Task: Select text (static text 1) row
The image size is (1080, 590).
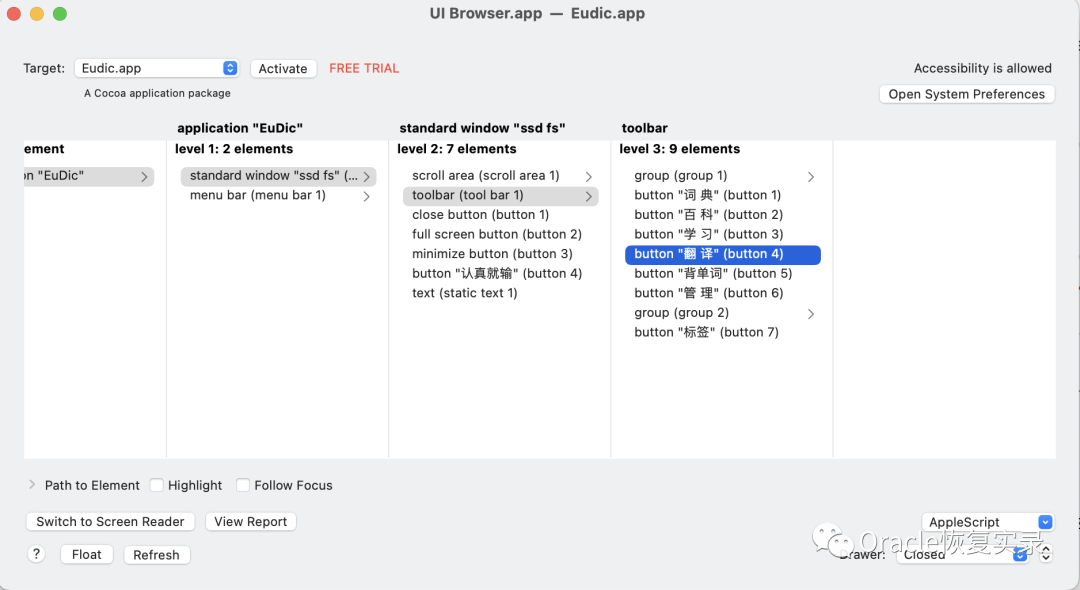Action: (500, 293)
